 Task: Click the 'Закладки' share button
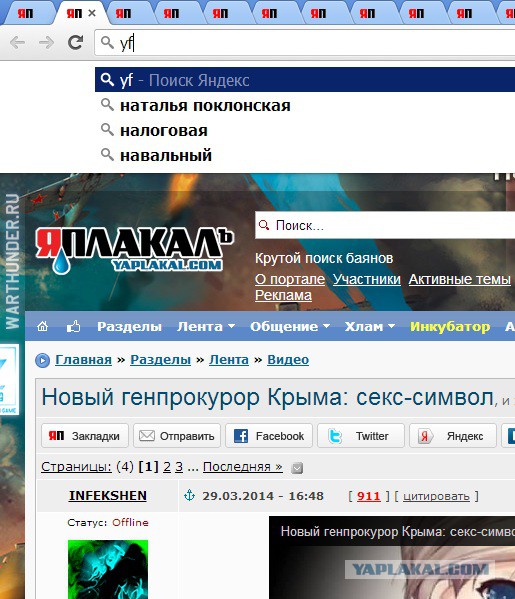point(85,436)
